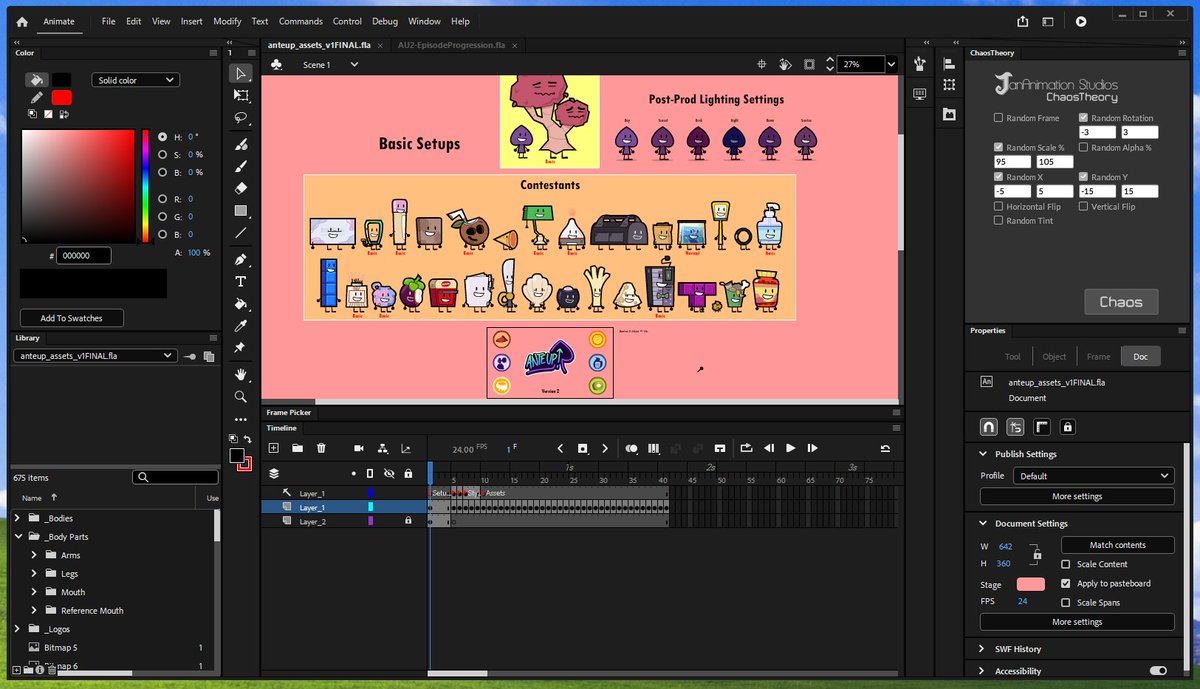Enable the Random Alpha % checkbox

[1083, 147]
